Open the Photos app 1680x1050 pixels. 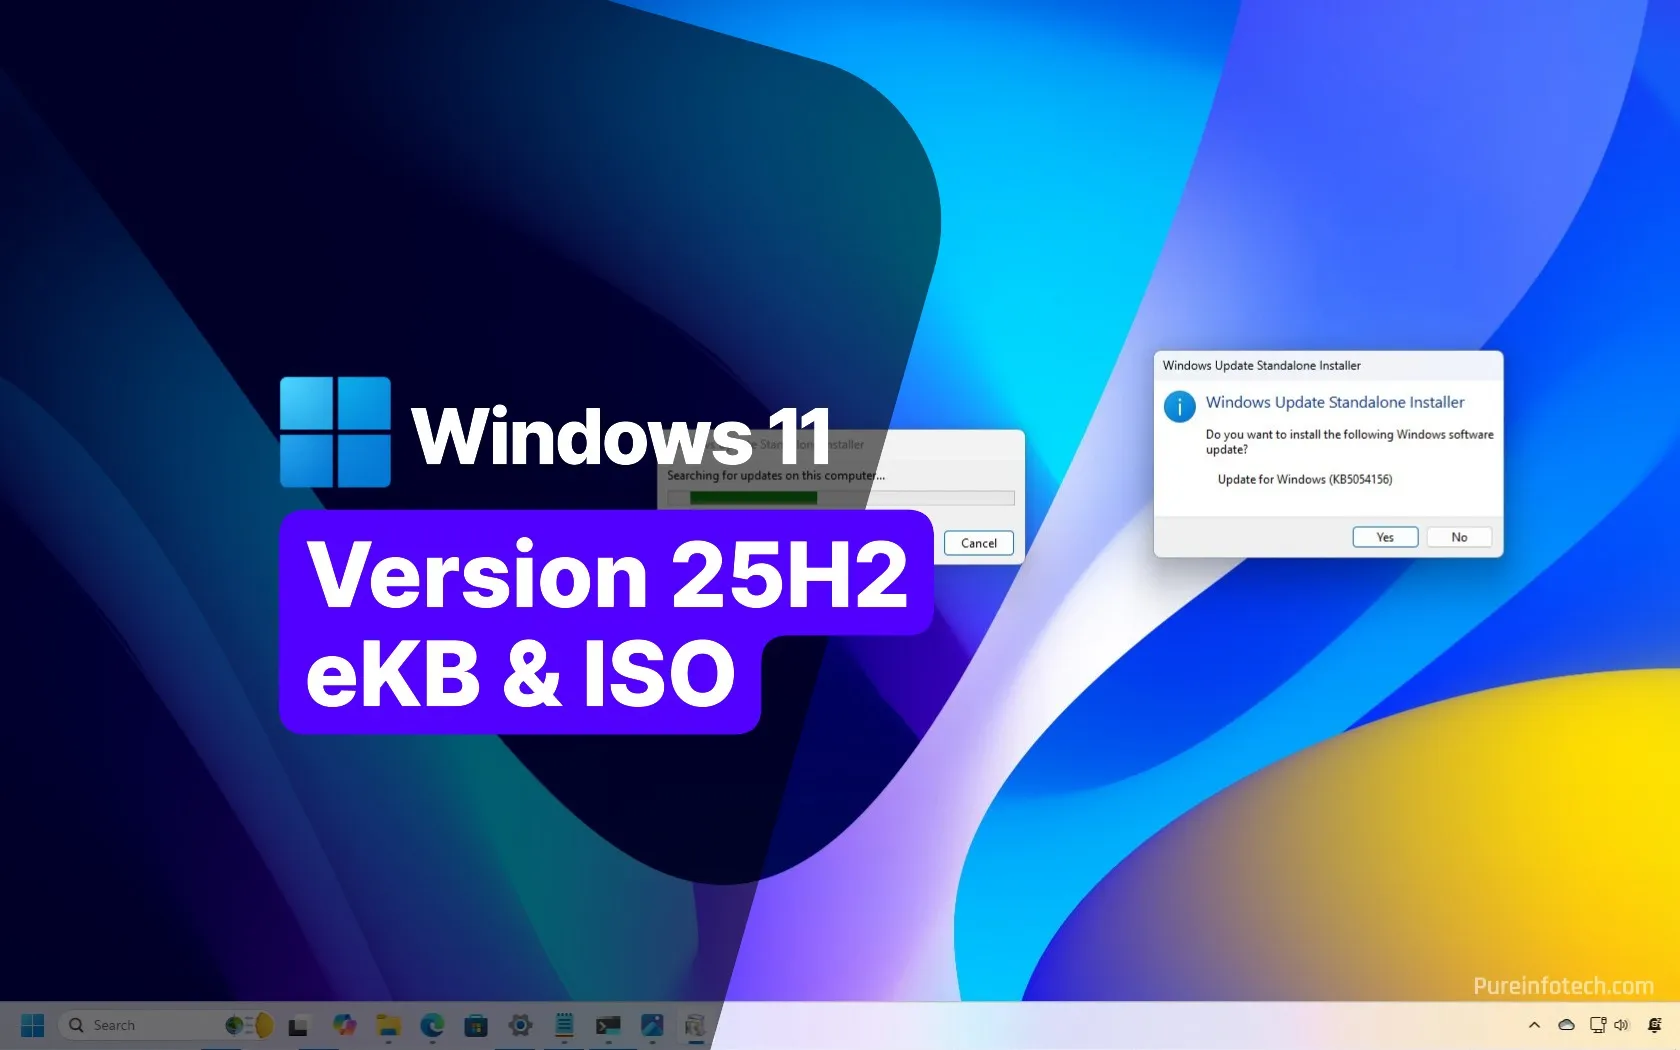point(651,1025)
